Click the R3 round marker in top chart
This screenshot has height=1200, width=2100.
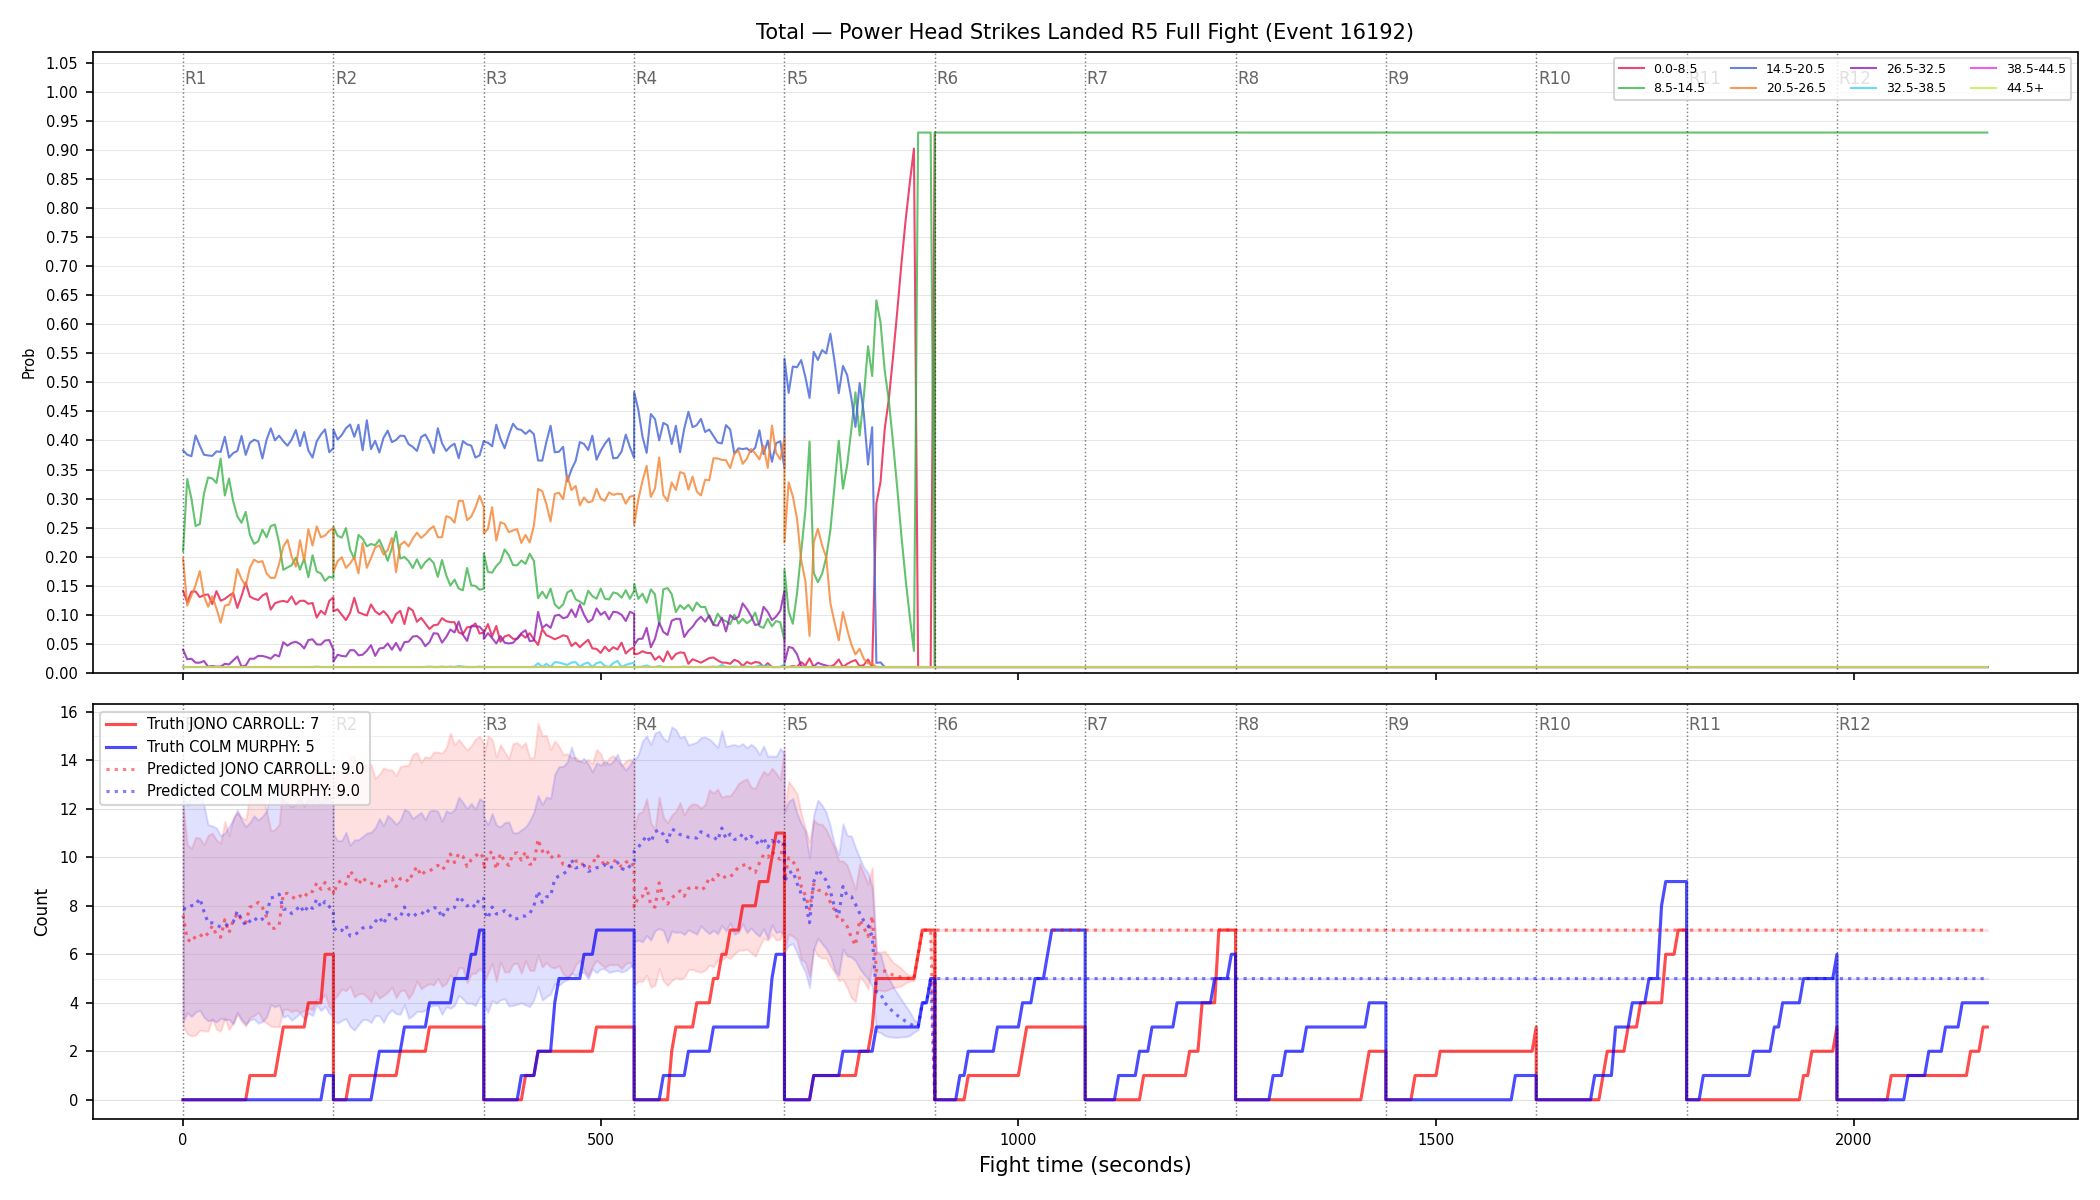pyautogui.click(x=496, y=78)
